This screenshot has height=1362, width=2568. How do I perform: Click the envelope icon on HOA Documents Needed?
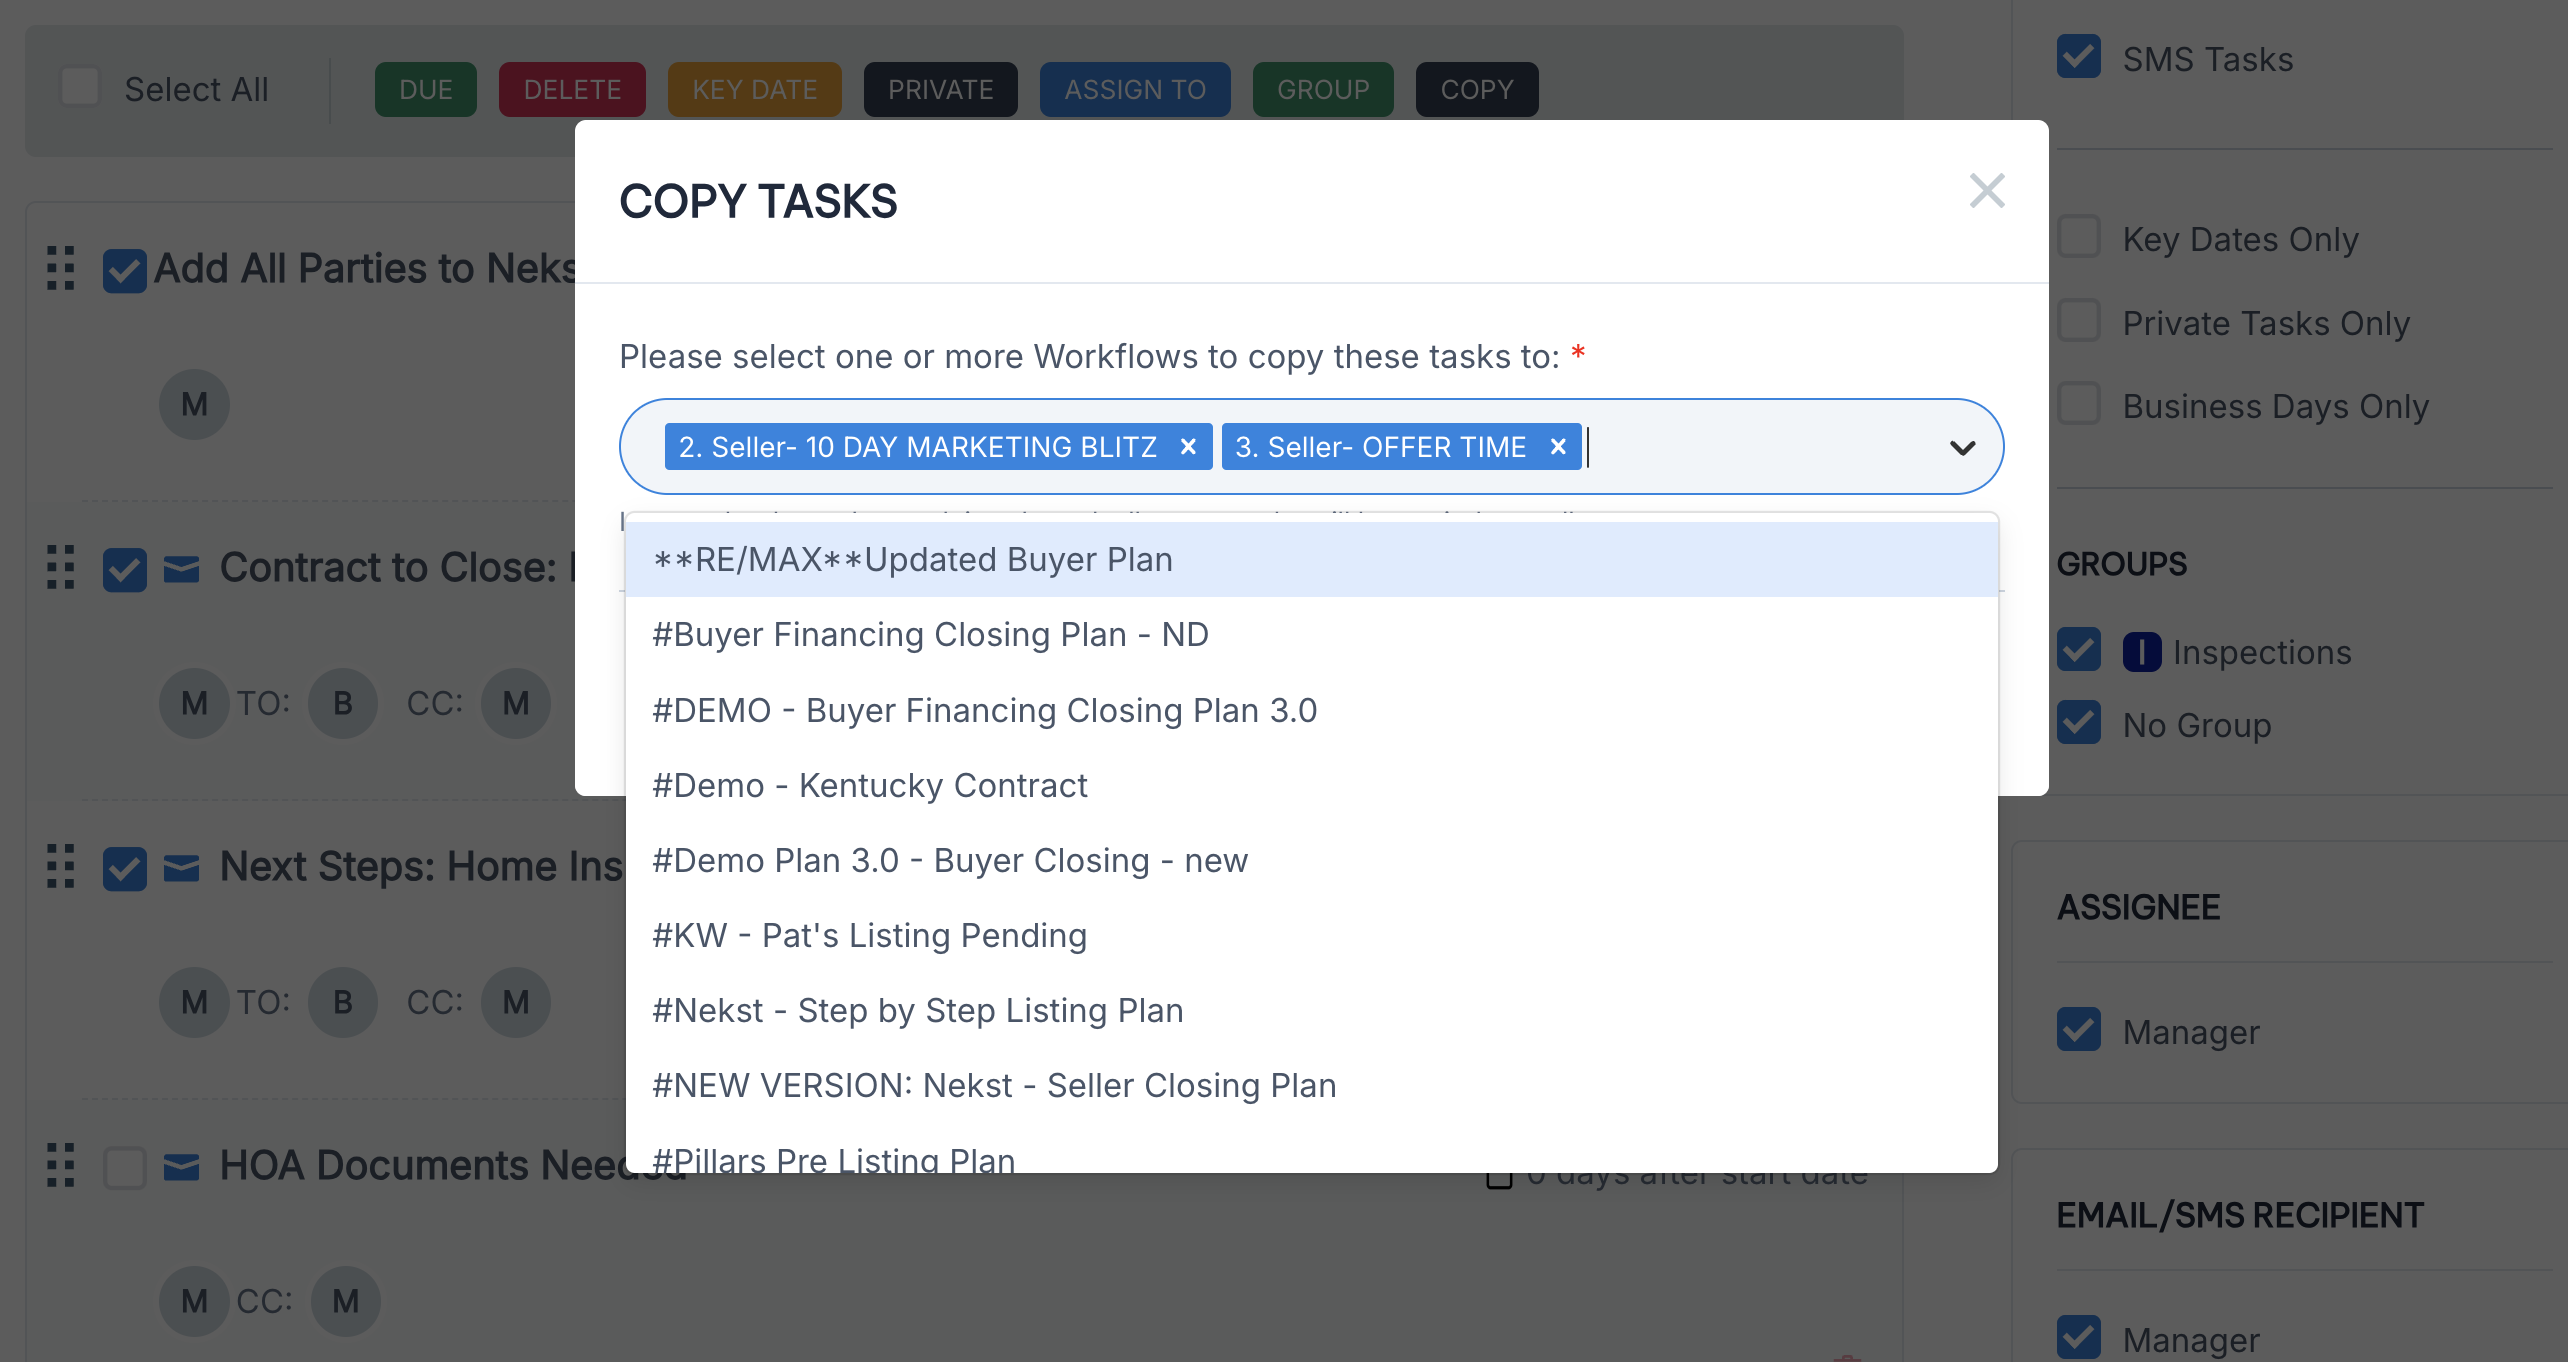coord(181,1166)
